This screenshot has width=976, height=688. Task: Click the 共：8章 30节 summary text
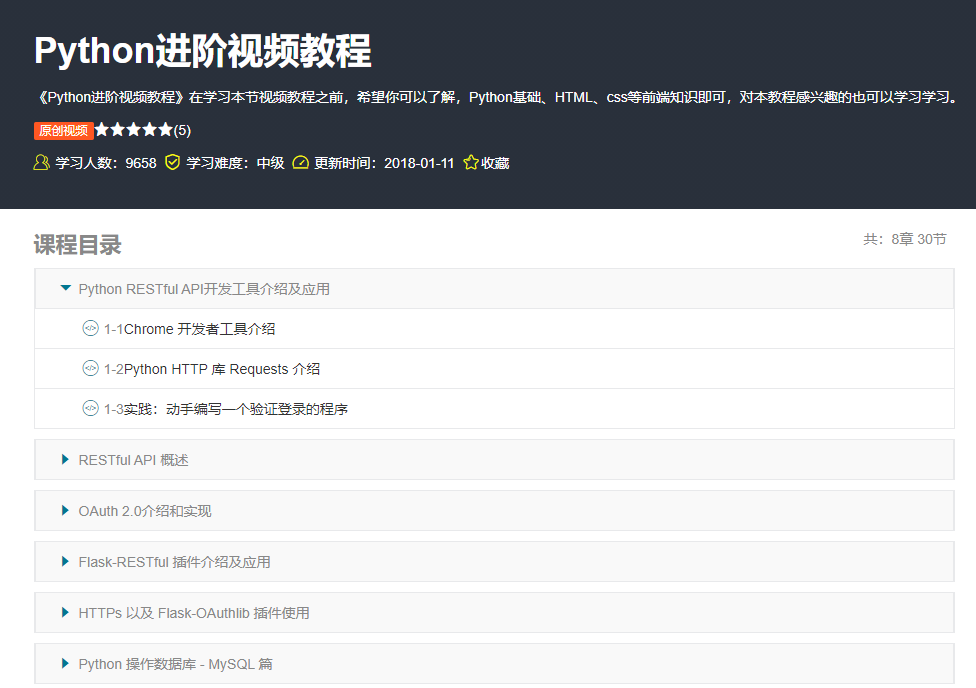point(904,239)
